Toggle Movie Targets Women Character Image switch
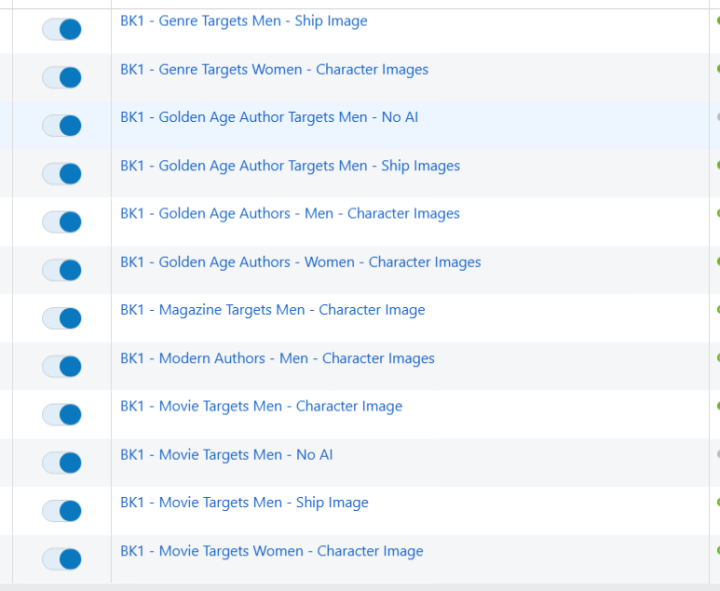720x591 pixels. coord(61,559)
